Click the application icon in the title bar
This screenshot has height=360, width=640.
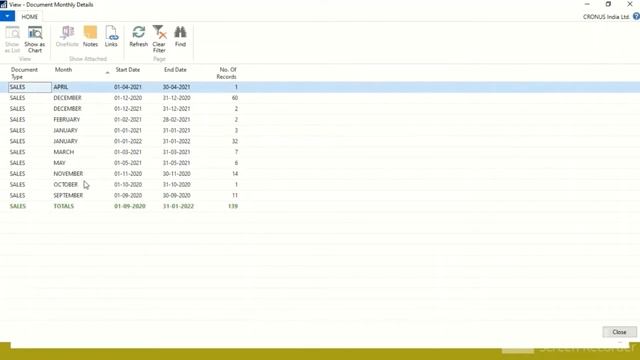point(4,4)
